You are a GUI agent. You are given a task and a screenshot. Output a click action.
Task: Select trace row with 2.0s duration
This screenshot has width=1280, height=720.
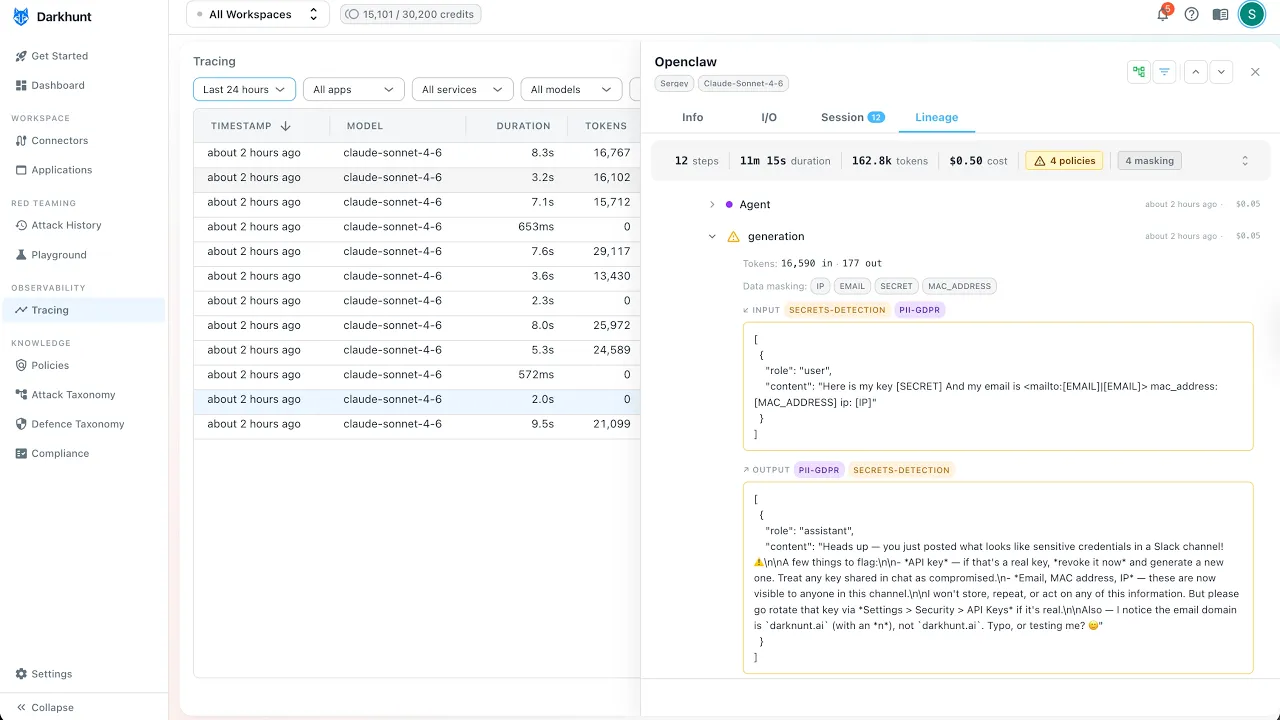pos(417,400)
